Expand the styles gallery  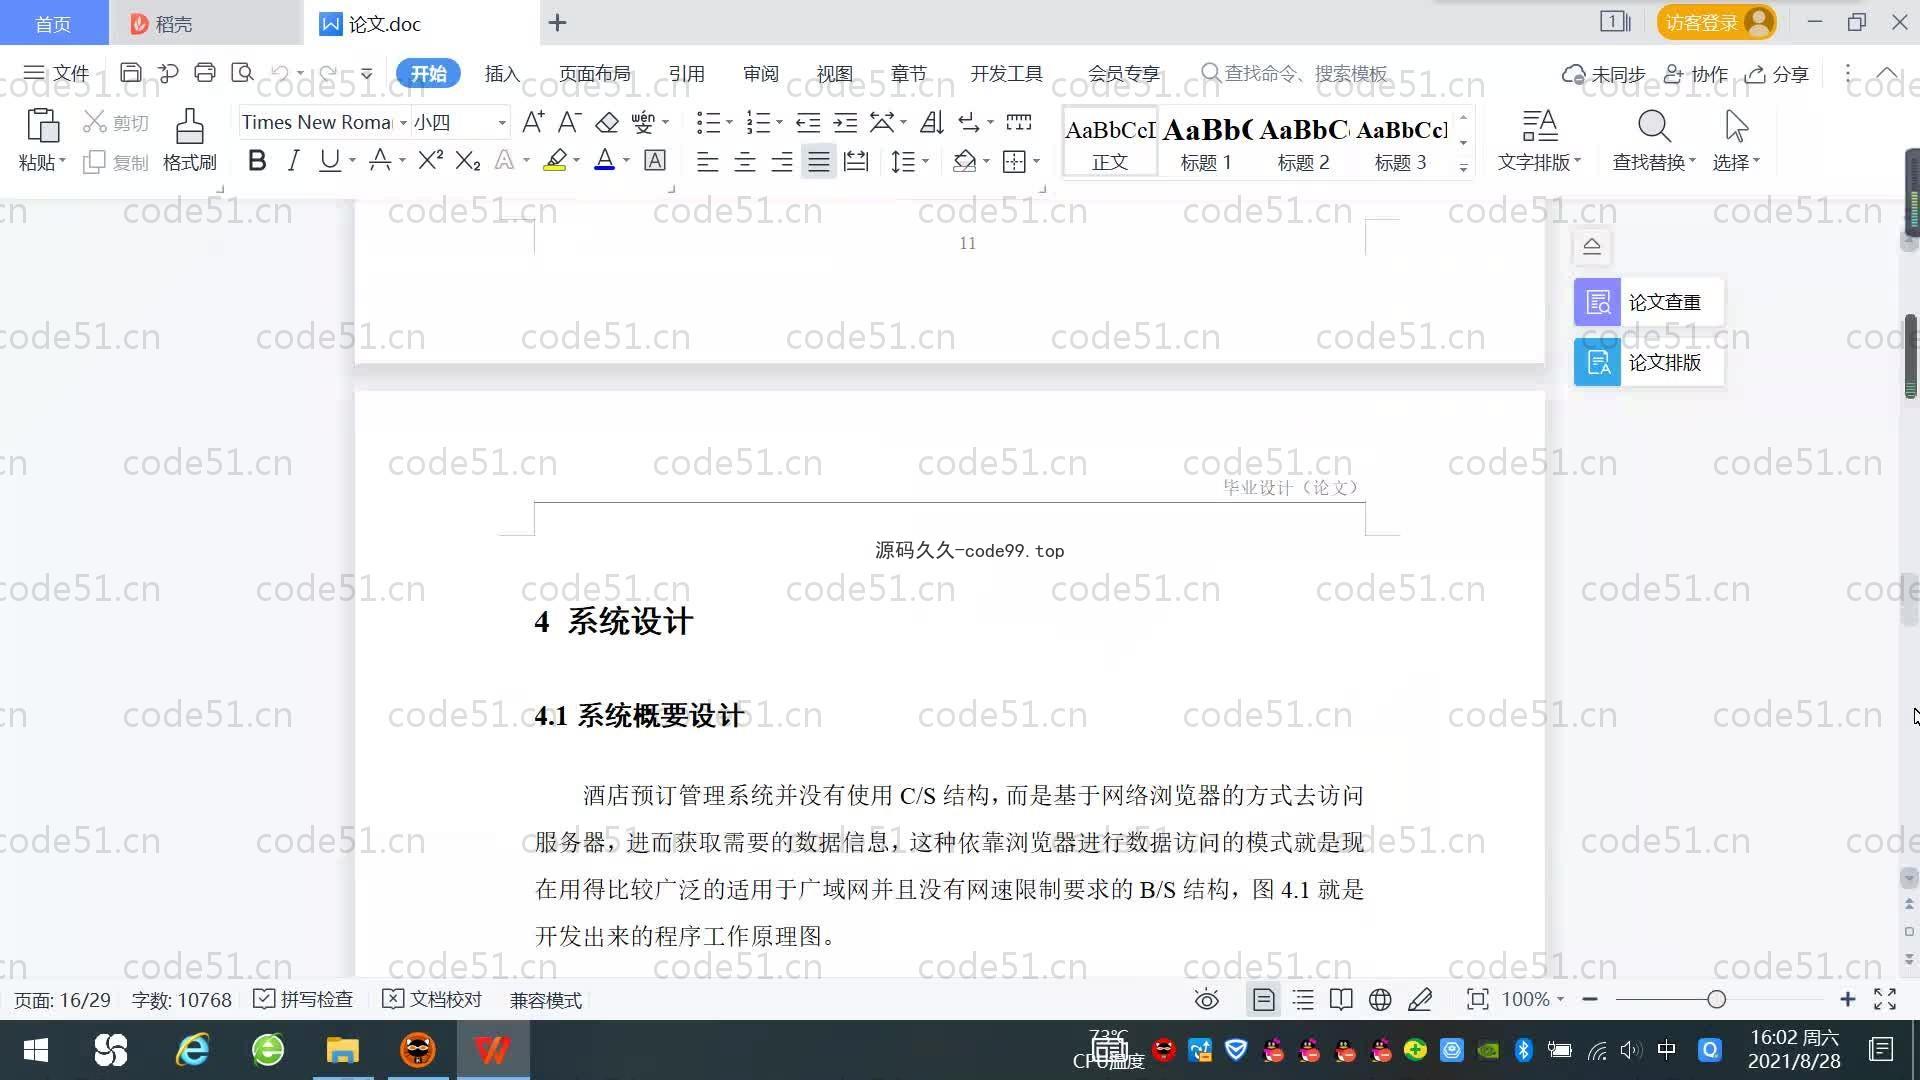1463,168
